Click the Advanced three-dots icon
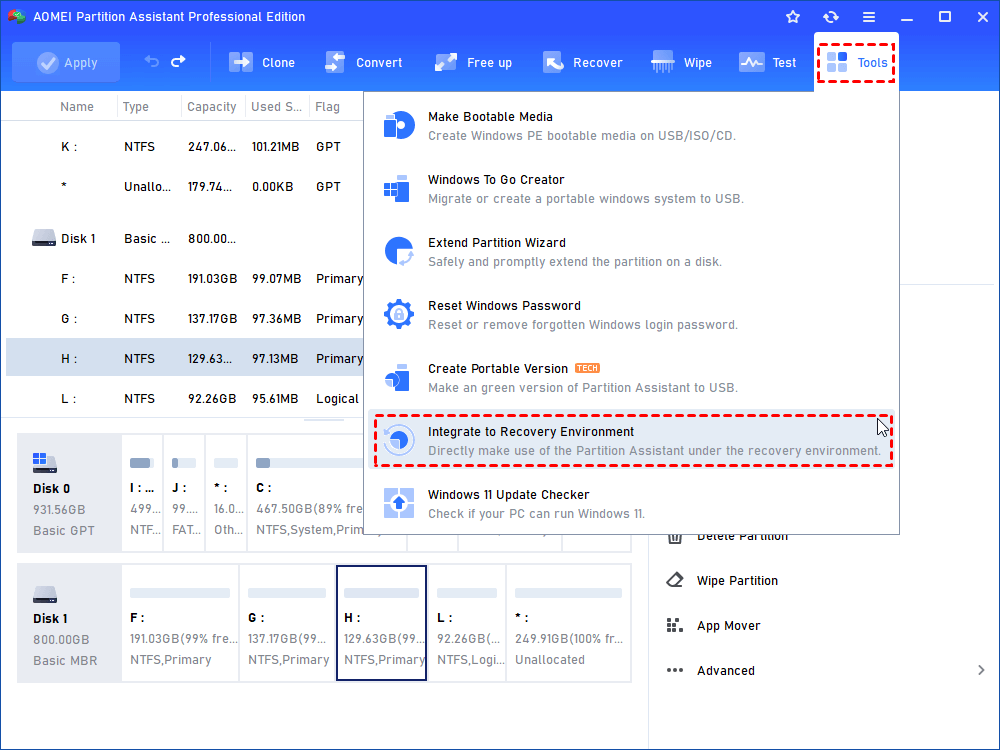Viewport: 1000px width, 750px height. tap(675, 670)
